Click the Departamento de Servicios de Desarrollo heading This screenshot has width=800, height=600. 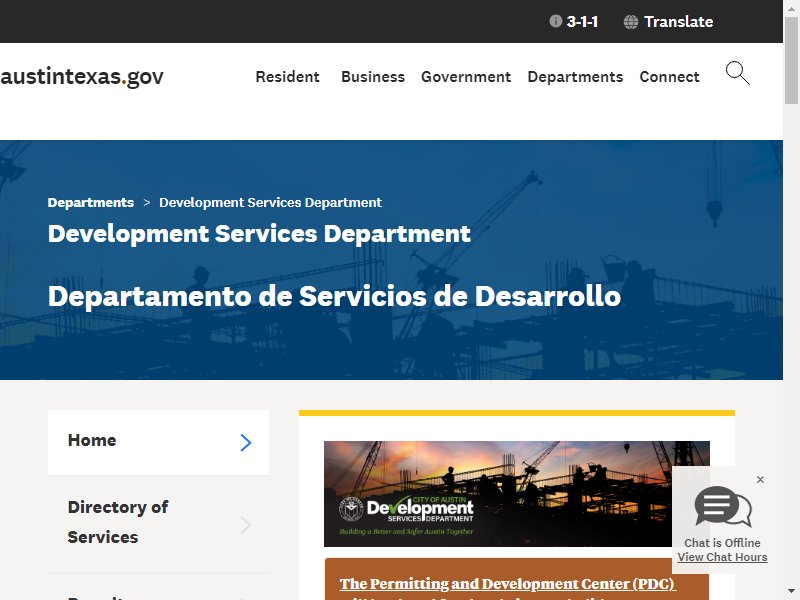pos(334,296)
